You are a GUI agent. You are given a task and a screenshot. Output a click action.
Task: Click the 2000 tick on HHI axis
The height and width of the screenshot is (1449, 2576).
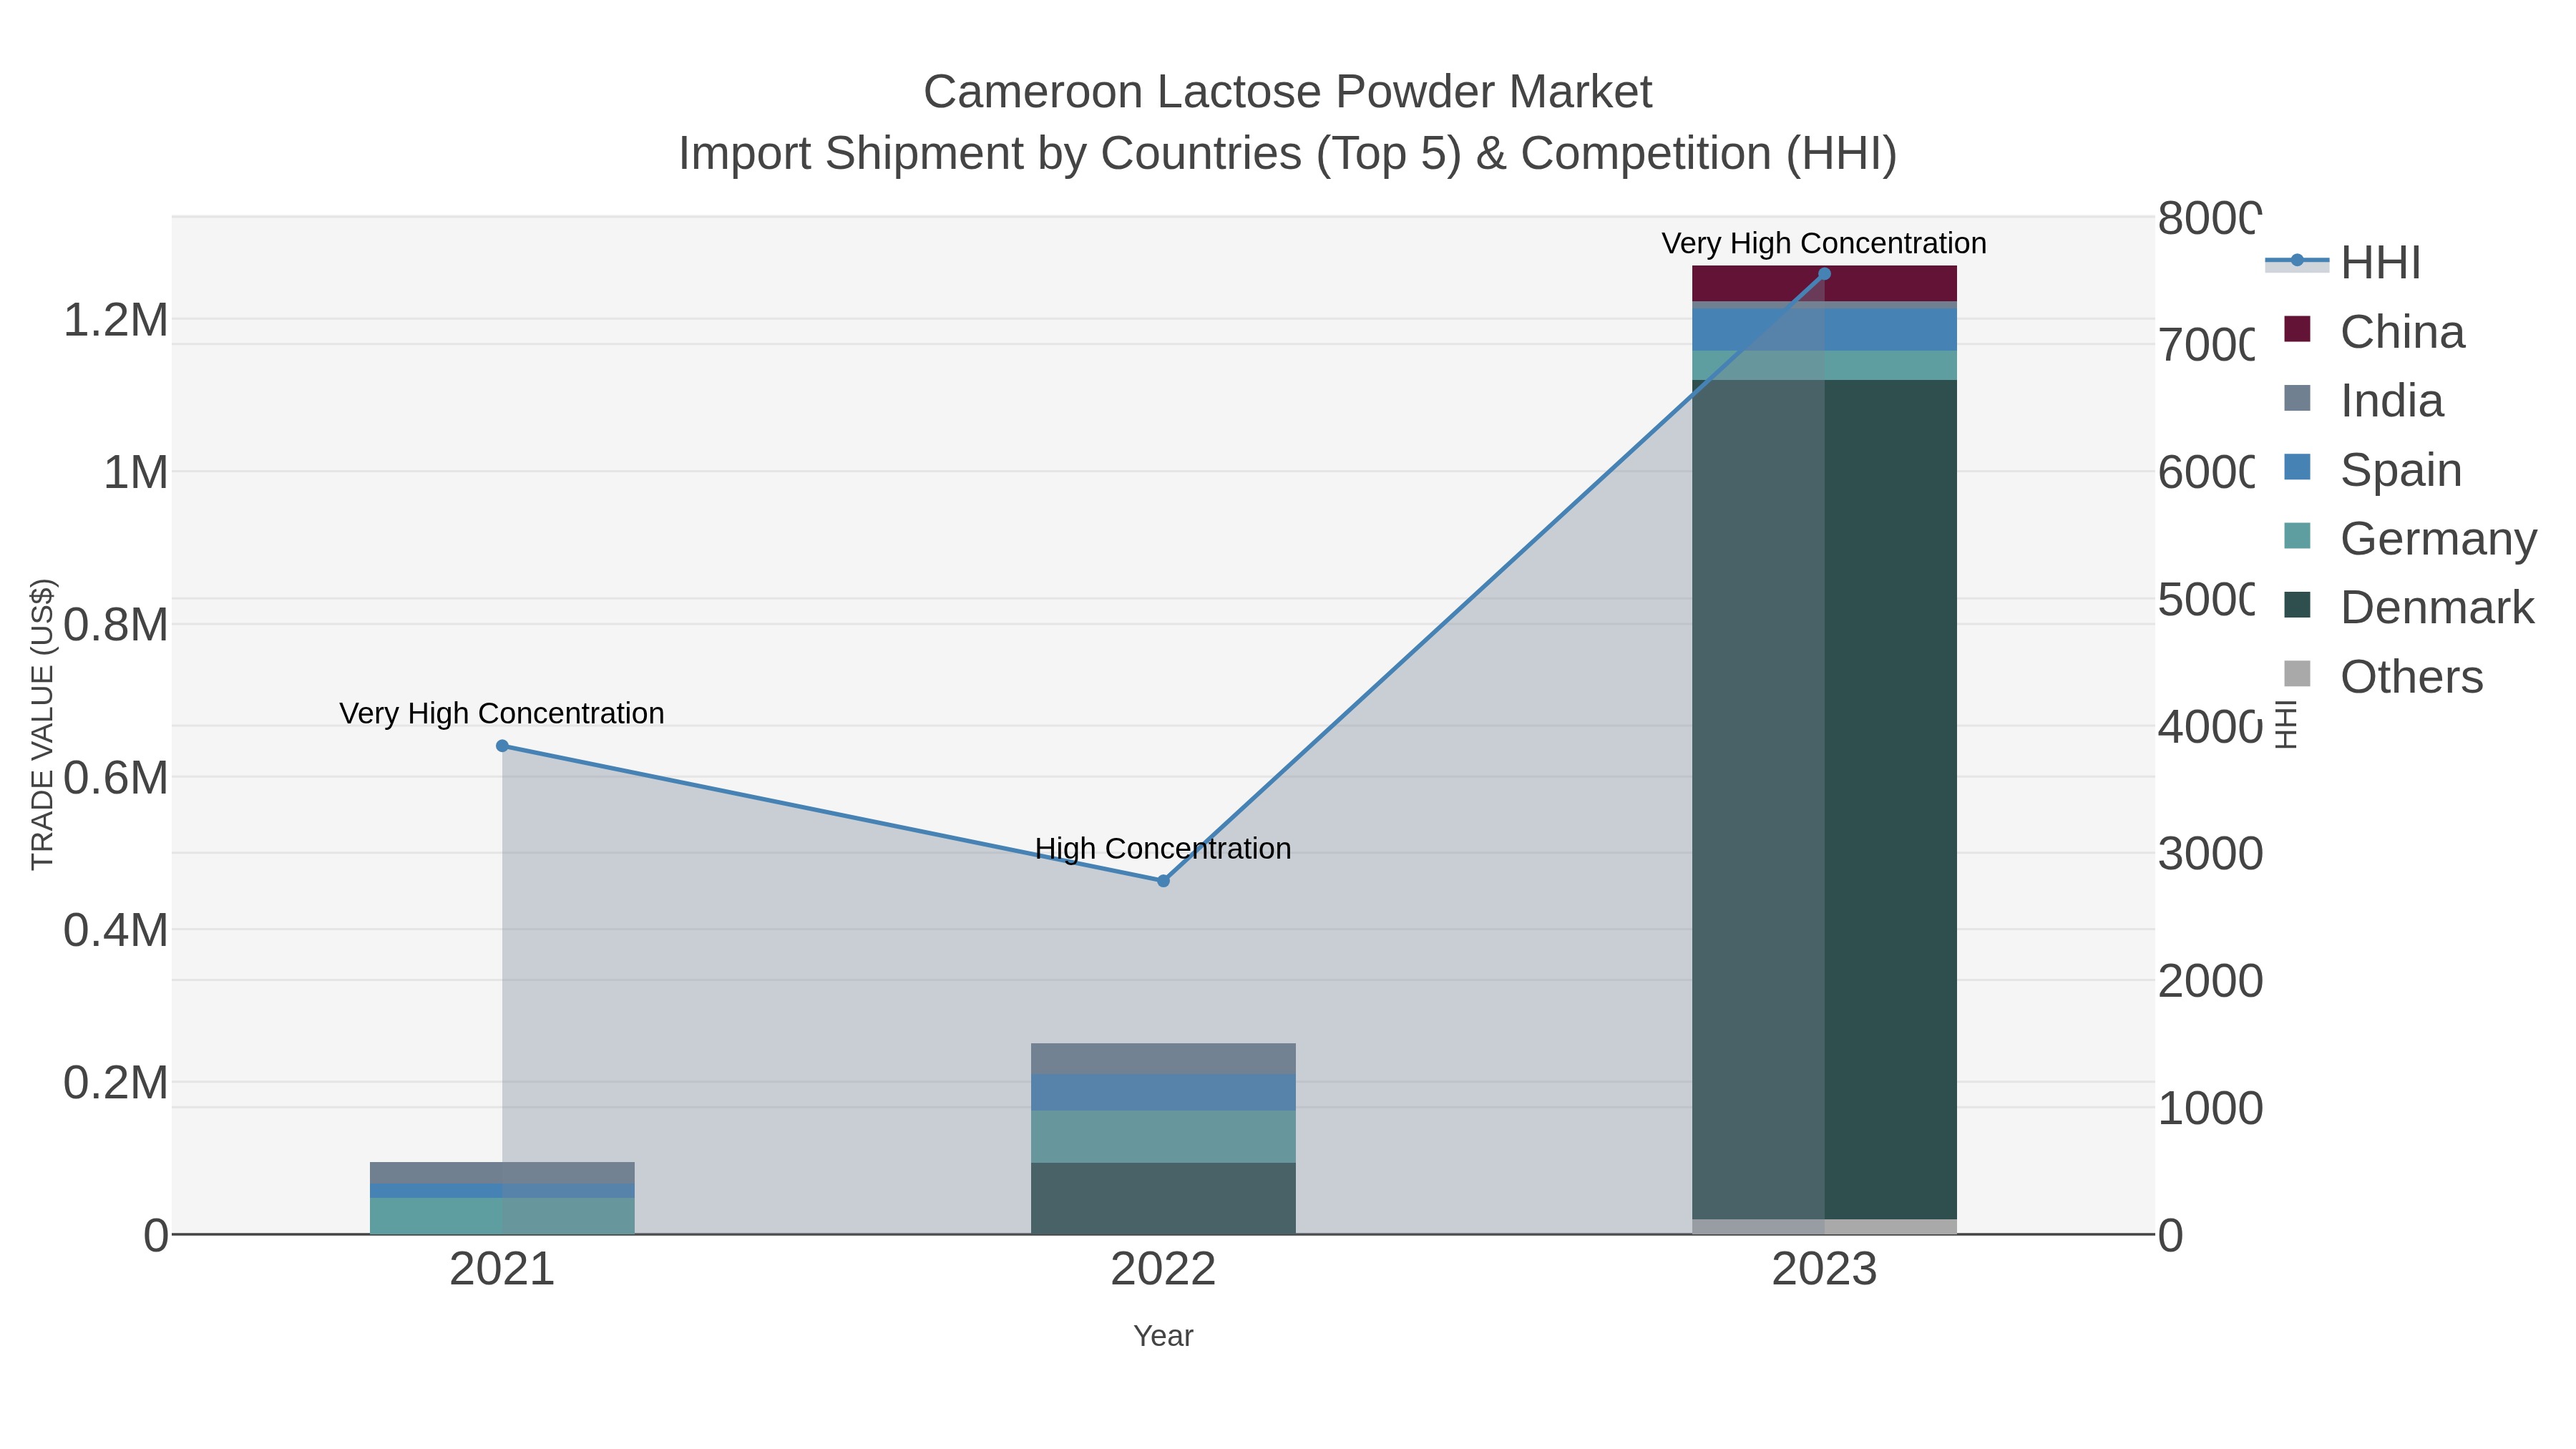click(2210, 981)
